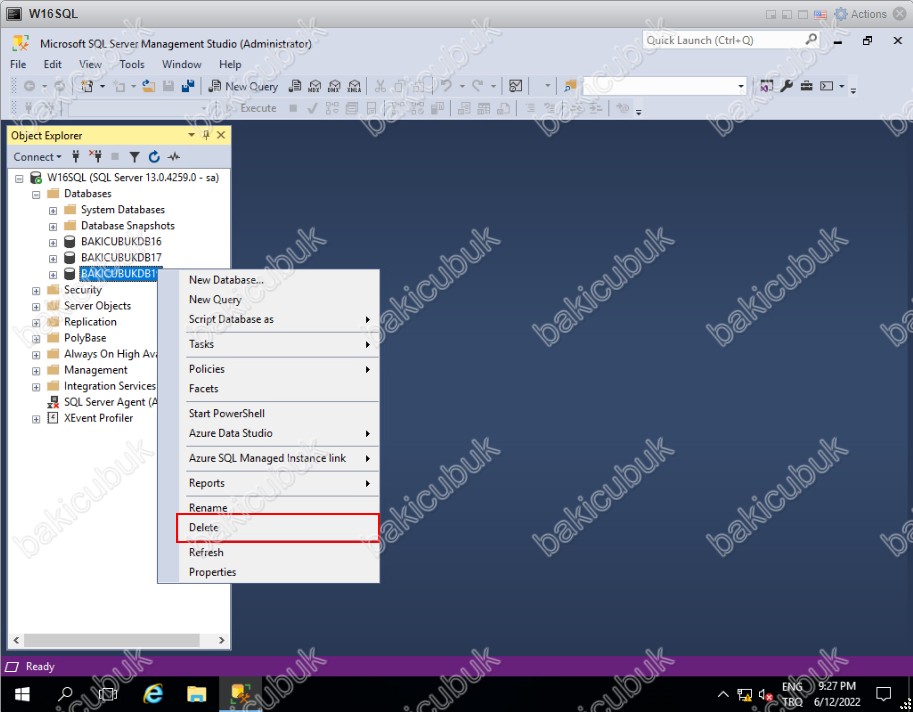Screen dimensions: 913x712
Task: Expand the Server Objects folder
Action: [x=36, y=307]
